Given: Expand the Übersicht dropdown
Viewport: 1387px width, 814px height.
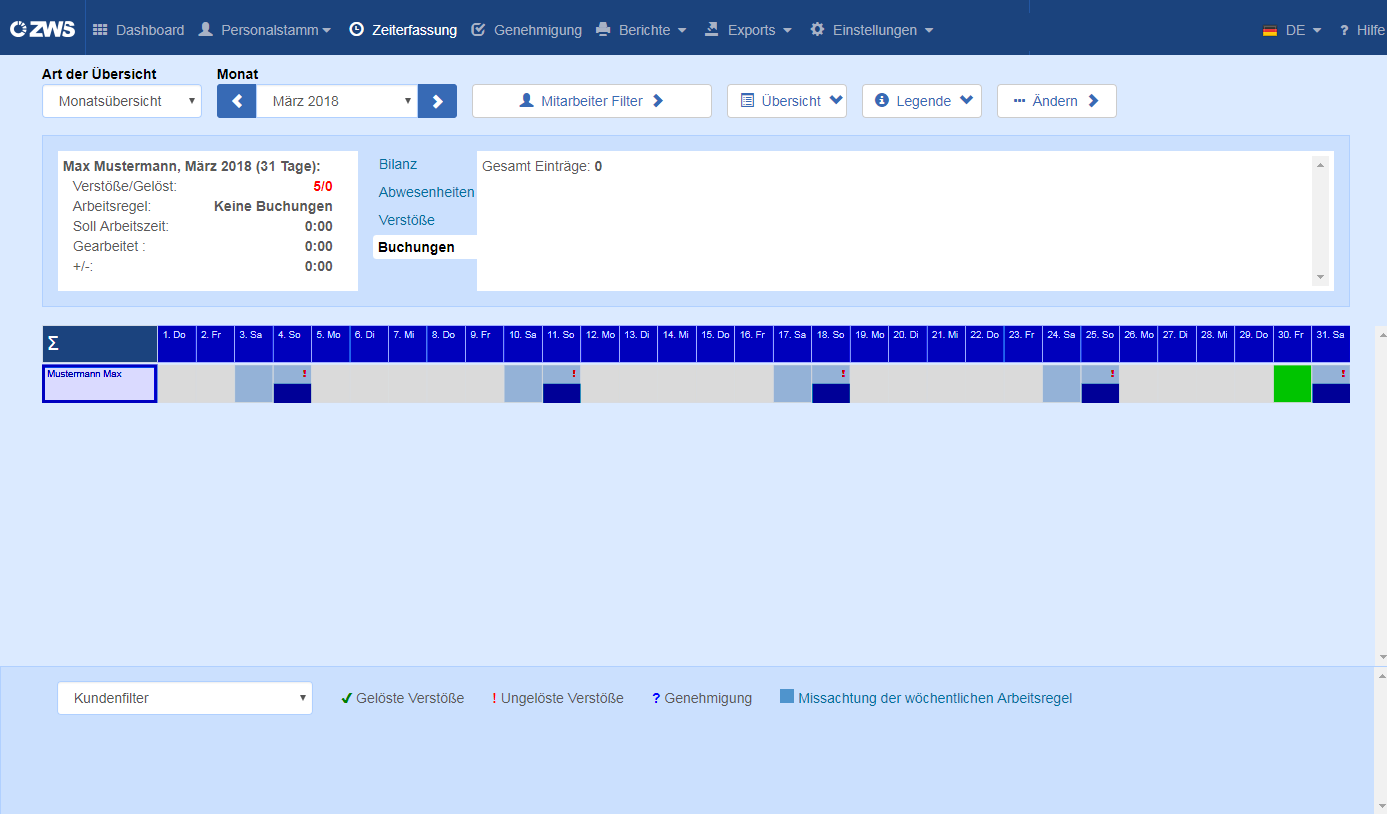Looking at the screenshot, I should [x=787, y=101].
